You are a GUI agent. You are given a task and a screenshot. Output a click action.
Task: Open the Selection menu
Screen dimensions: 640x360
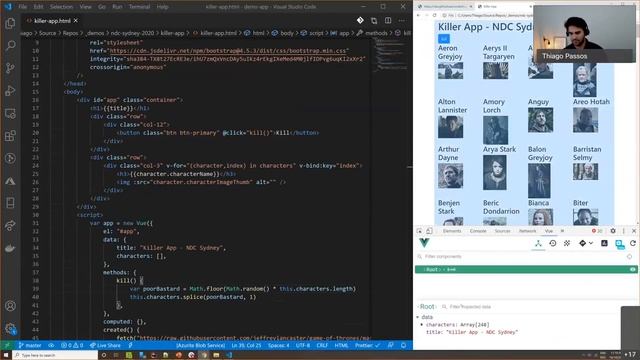pos(62,7)
